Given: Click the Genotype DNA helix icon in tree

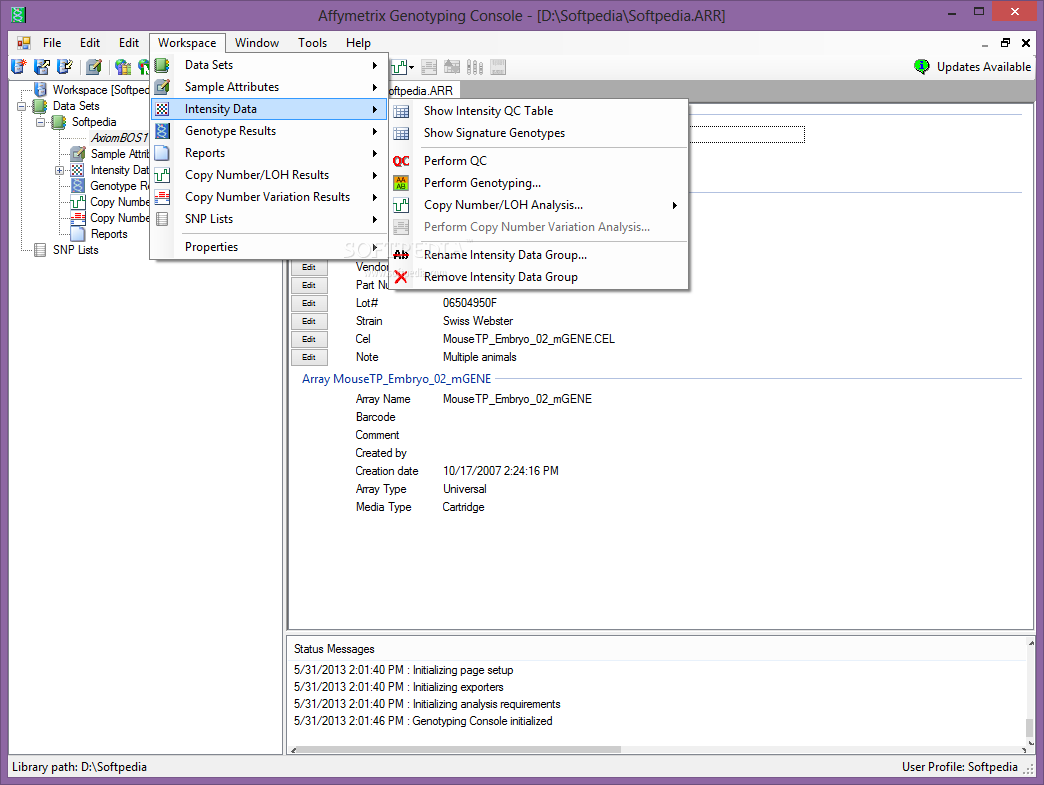Looking at the screenshot, I should pos(78,186).
